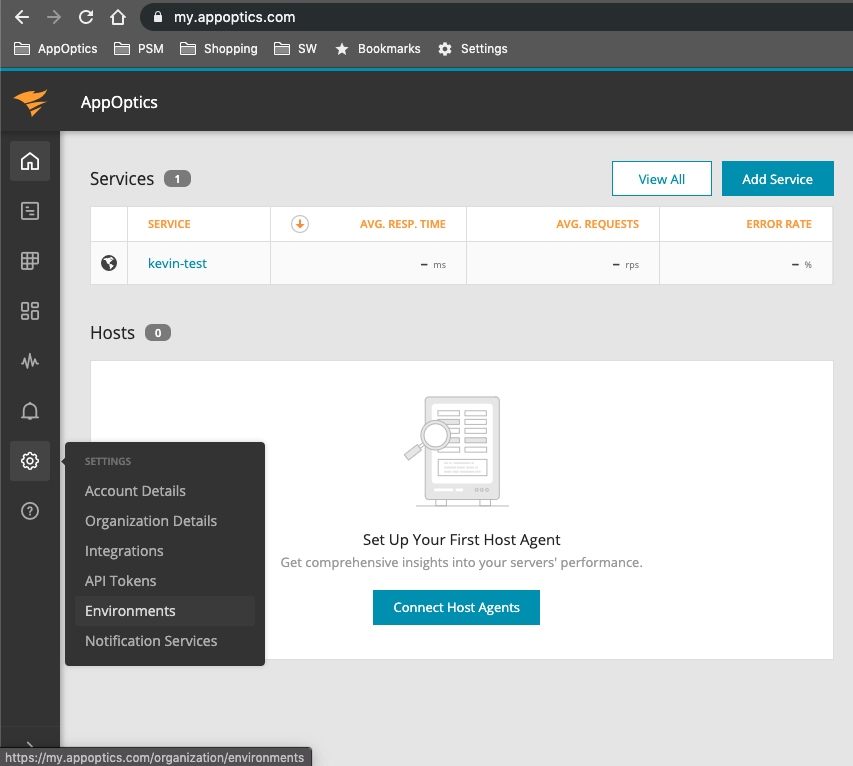This screenshot has height=766, width=853.
Task: Open the alerts bell icon
Action: point(30,411)
